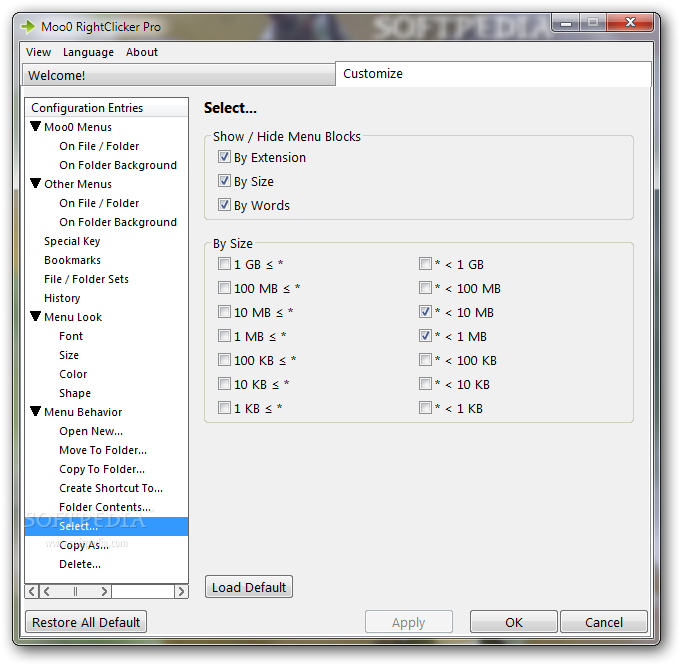Enable the * < 10 KB checkbox
Viewport: 681px width, 666px height.
point(425,384)
